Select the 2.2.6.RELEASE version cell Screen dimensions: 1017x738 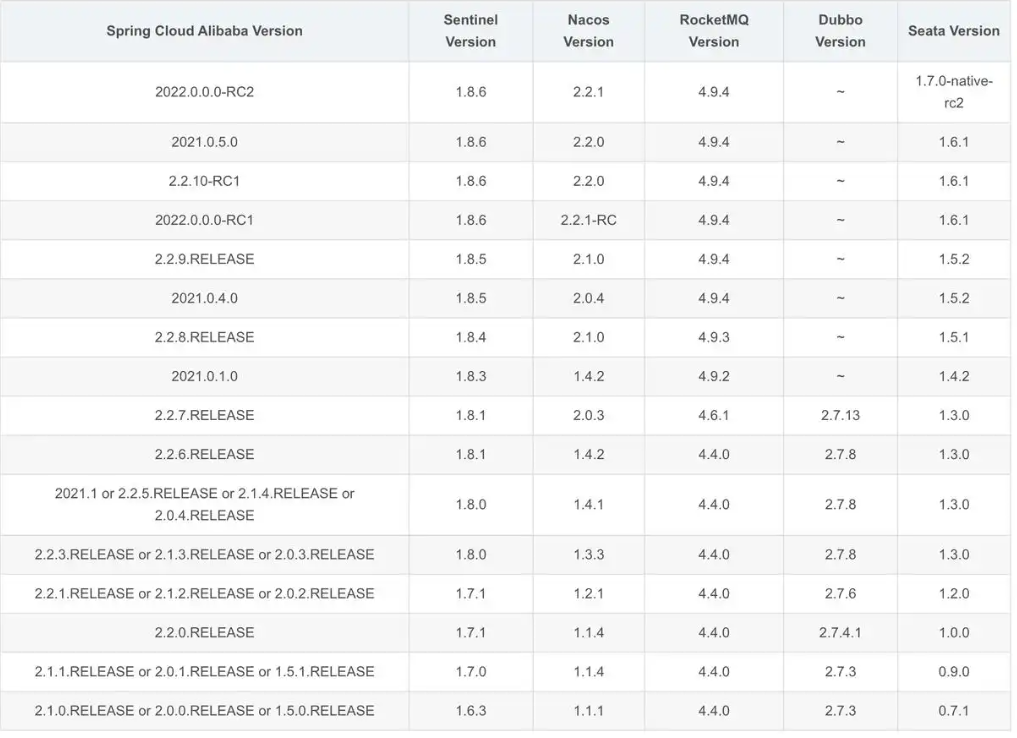point(204,454)
